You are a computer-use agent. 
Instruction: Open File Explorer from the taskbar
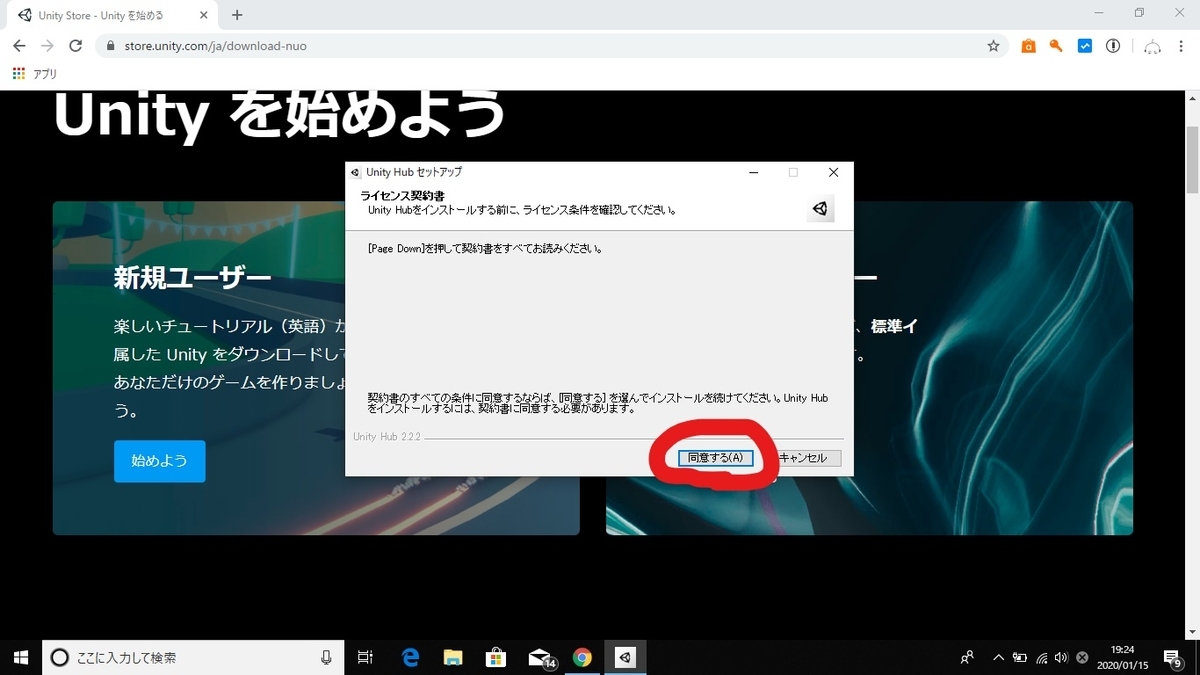pos(453,657)
